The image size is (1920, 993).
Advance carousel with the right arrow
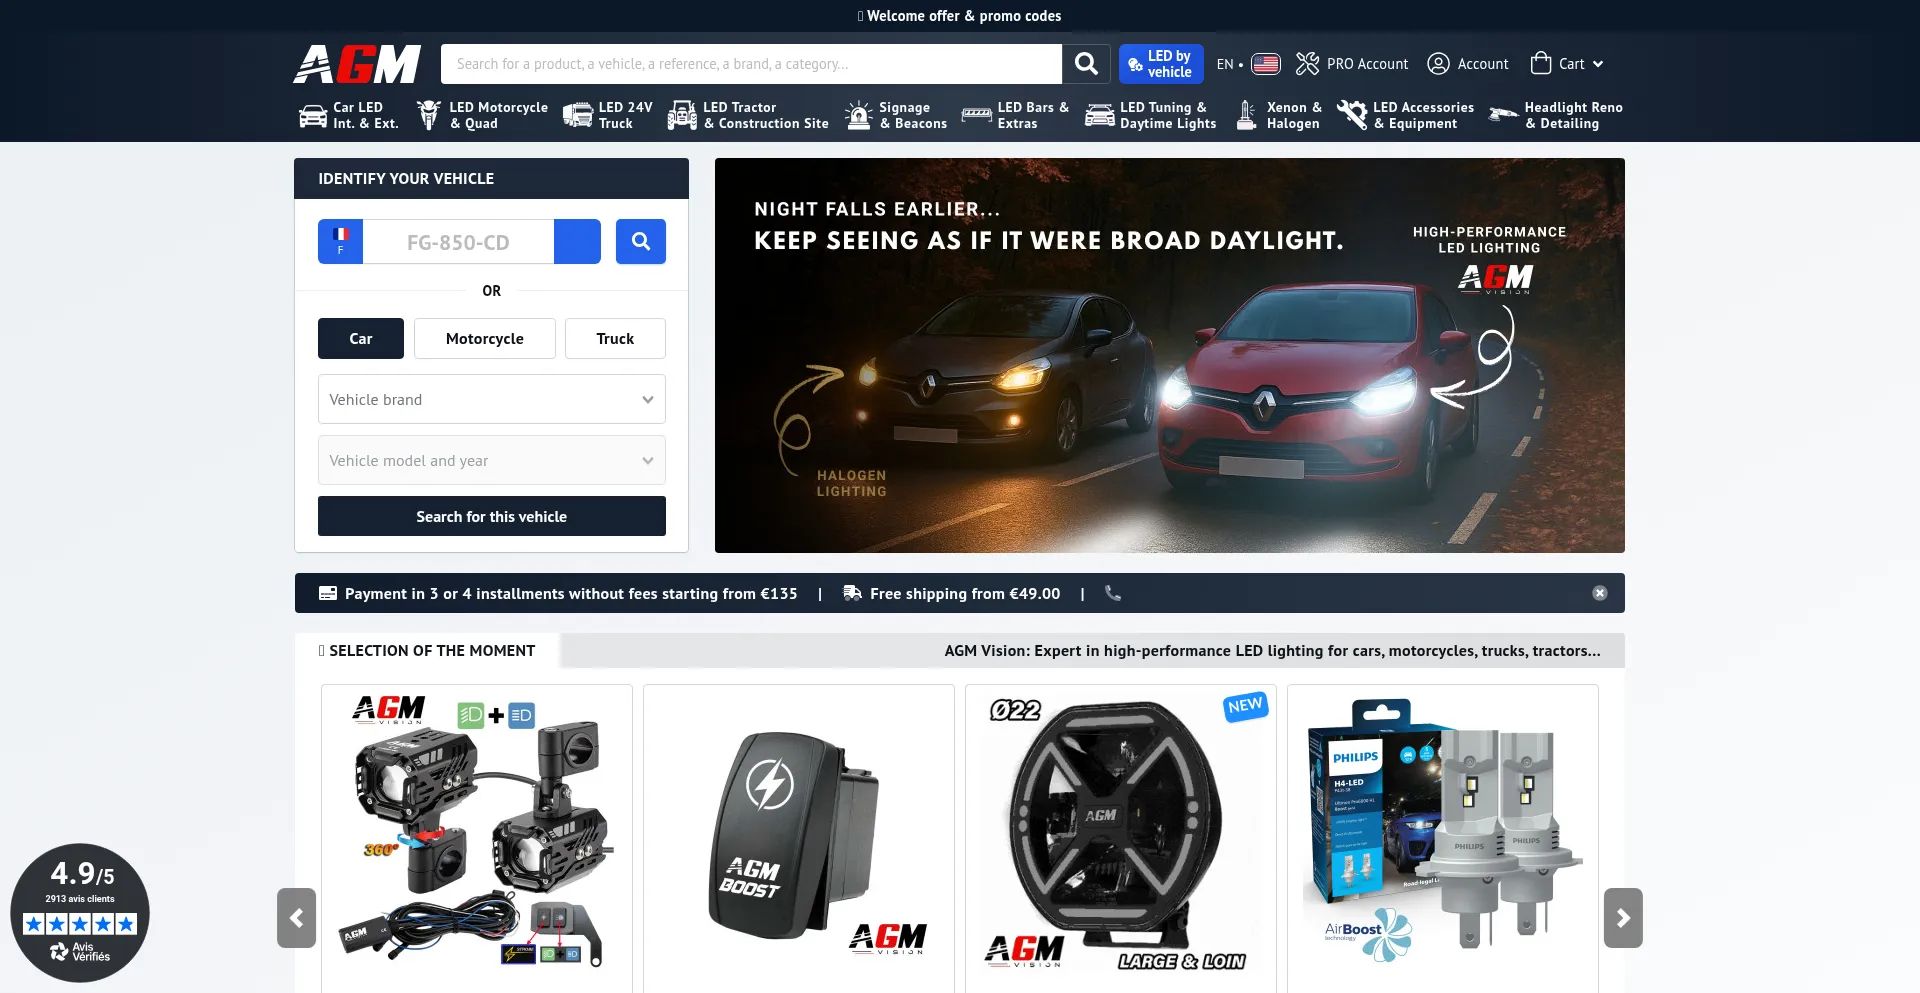(x=1622, y=918)
